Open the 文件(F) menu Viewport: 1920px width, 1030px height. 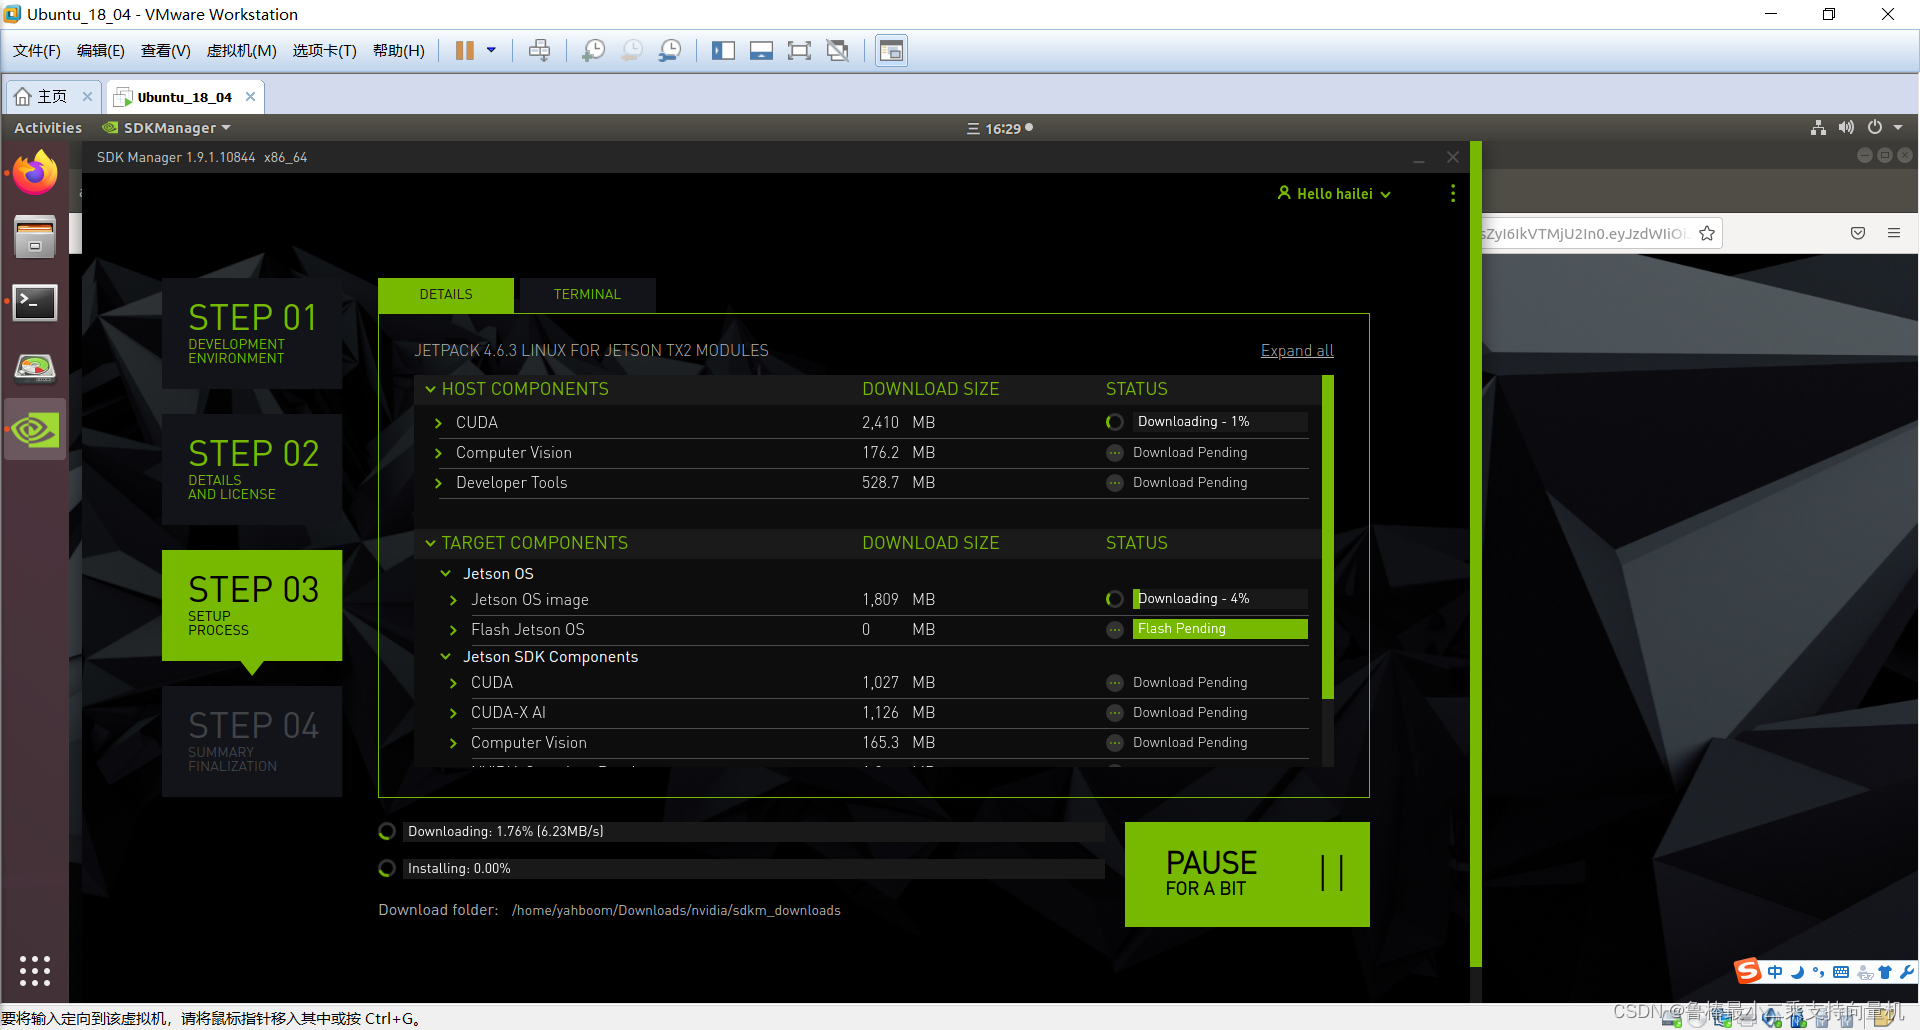tap(37, 51)
